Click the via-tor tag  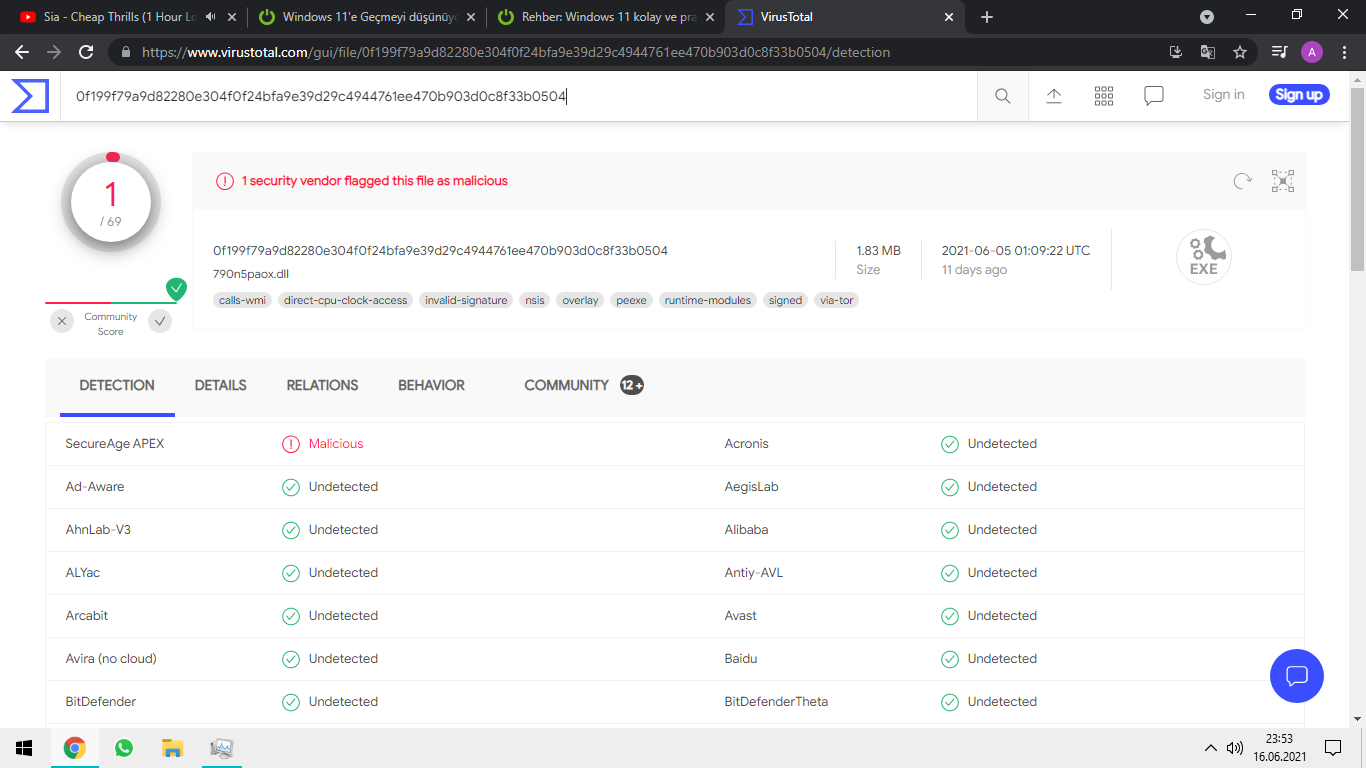pos(837,300)
